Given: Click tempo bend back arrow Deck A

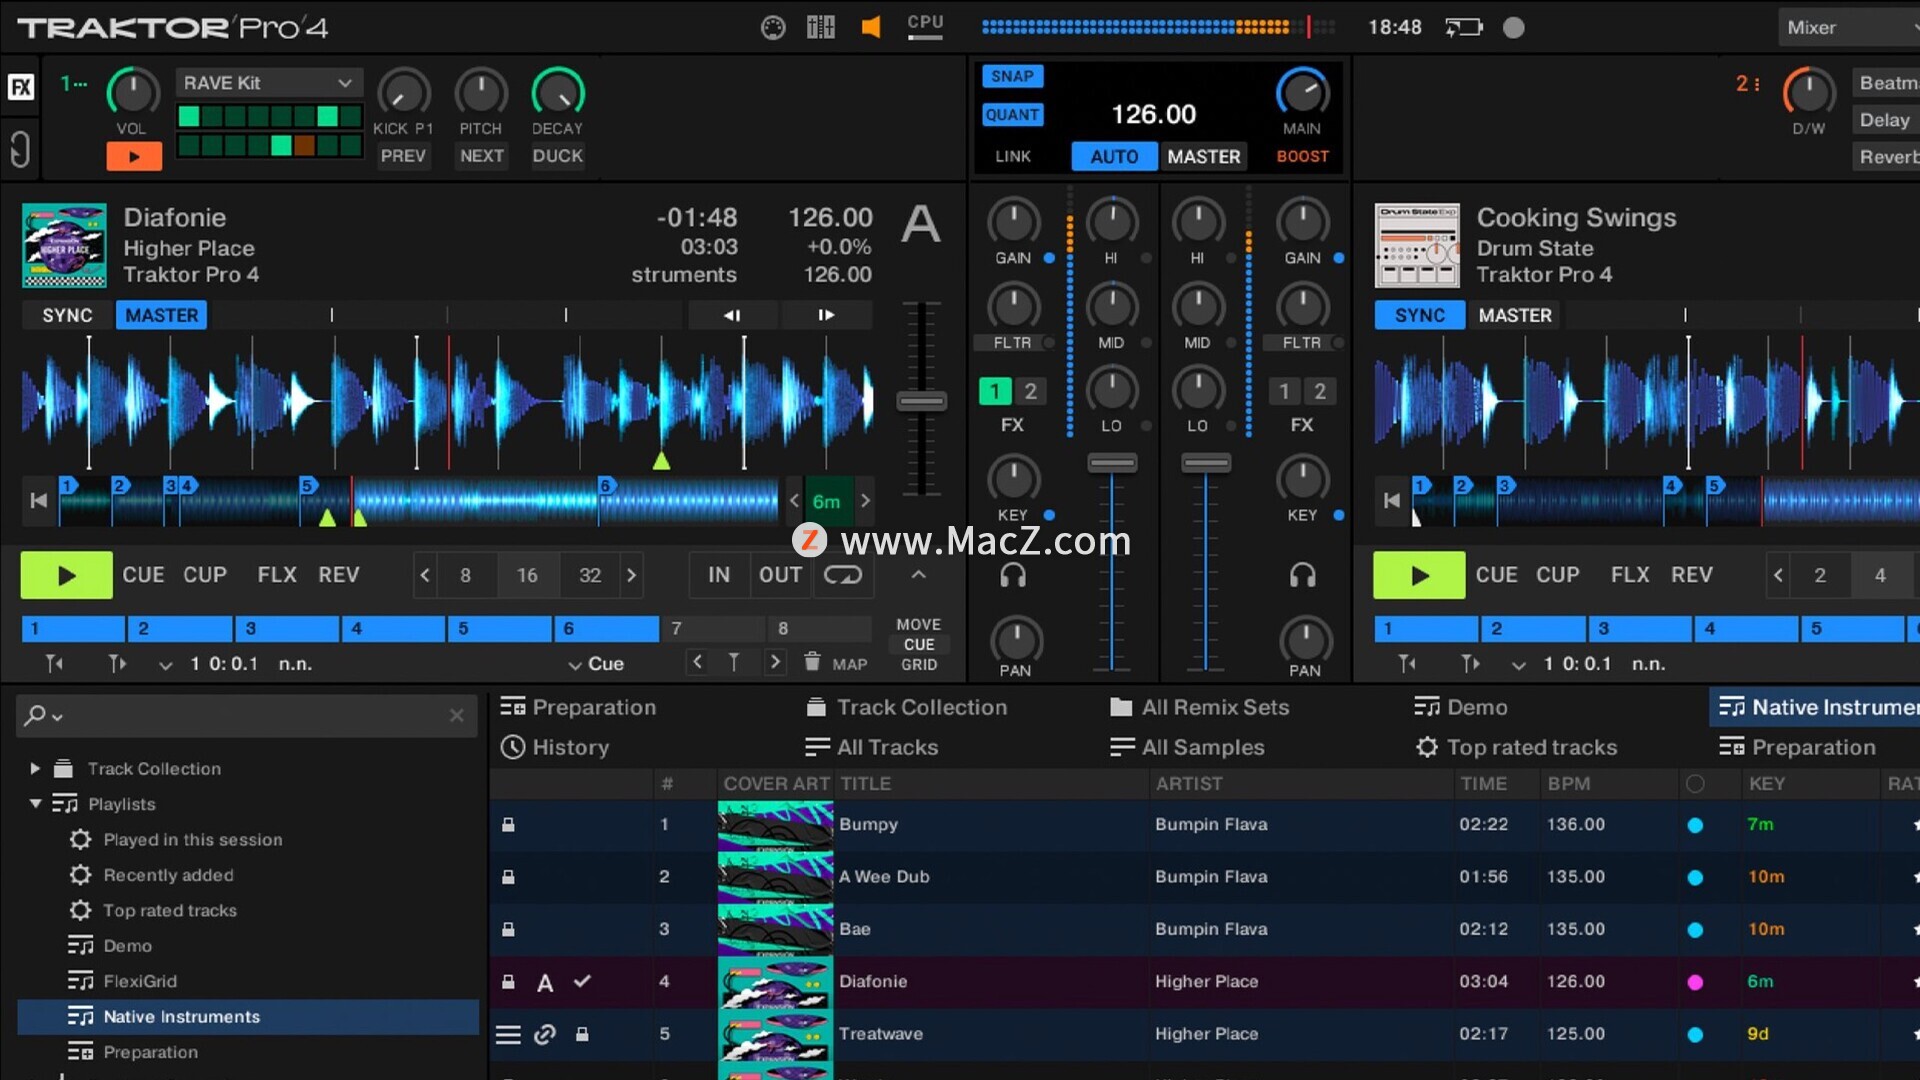Looking at the screenshot, I should point(731,315).
